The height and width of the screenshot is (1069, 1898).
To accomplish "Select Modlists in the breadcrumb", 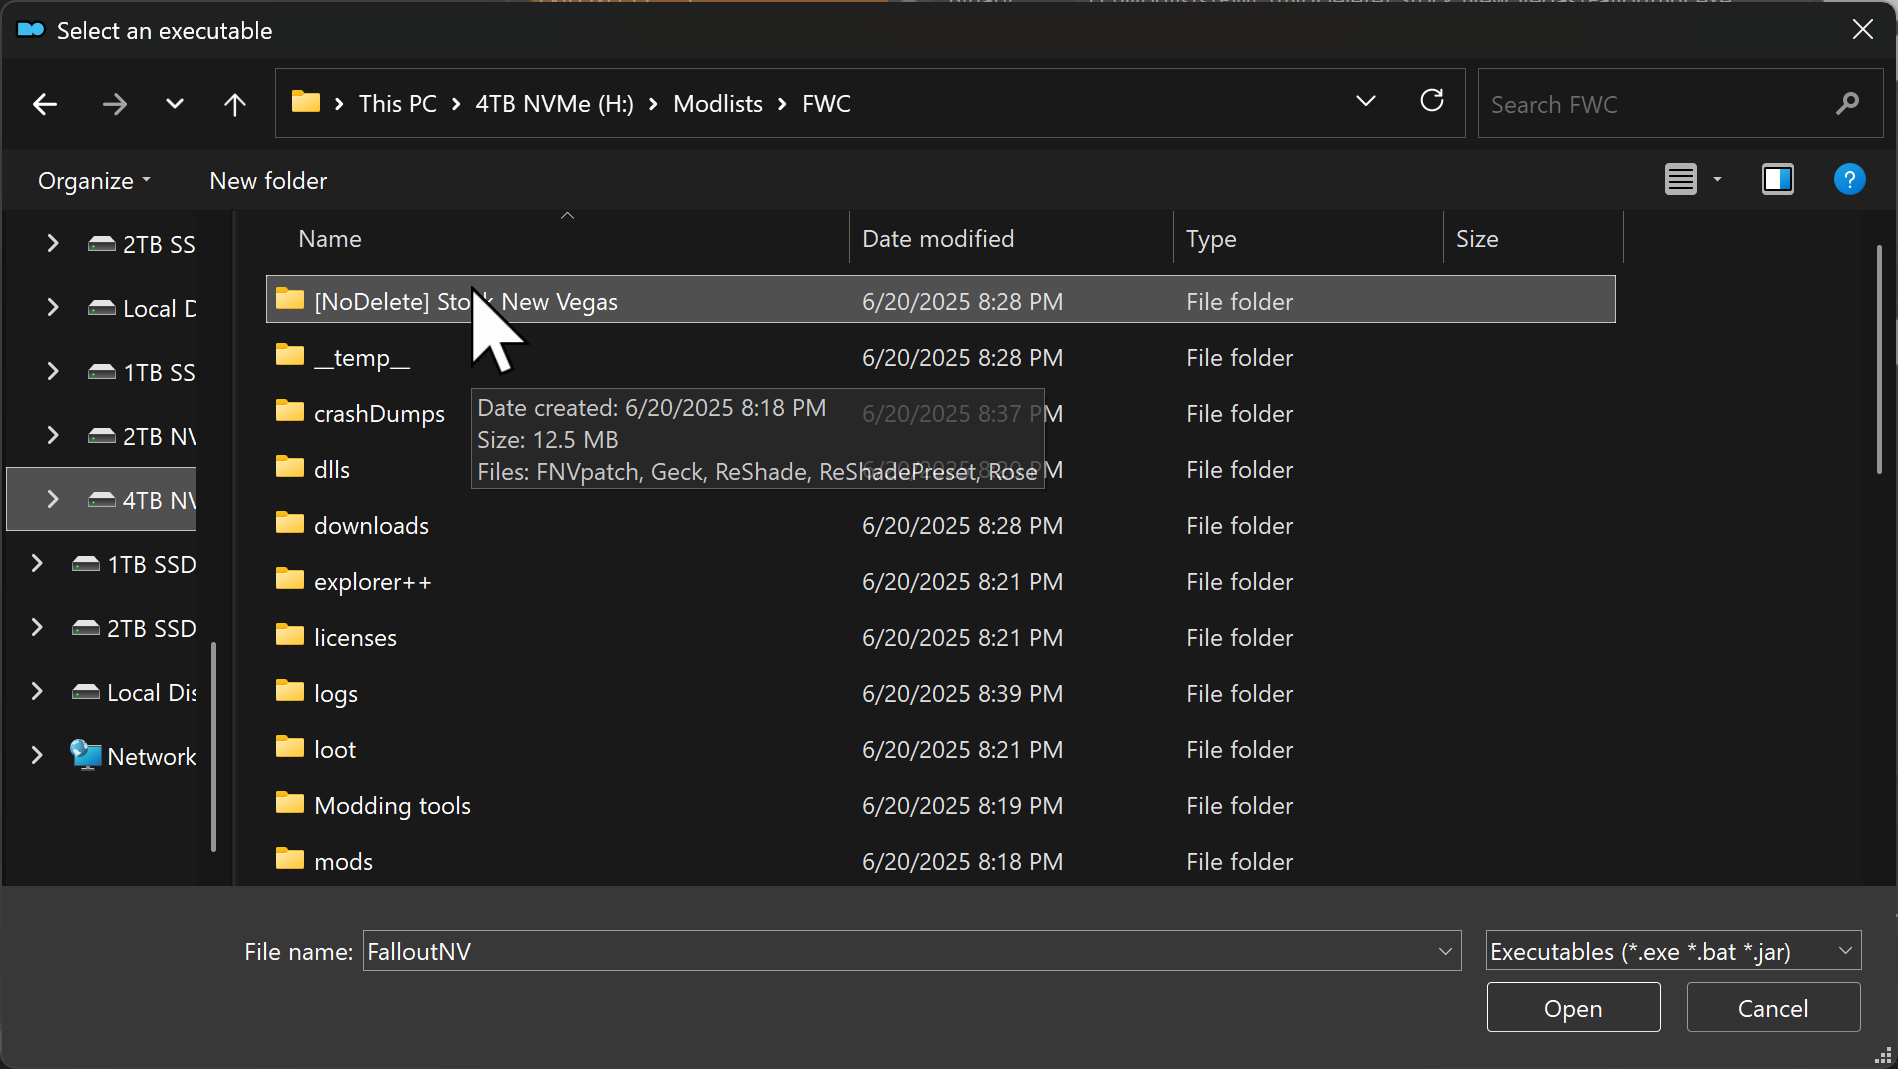I will click(x=718, y=104).
